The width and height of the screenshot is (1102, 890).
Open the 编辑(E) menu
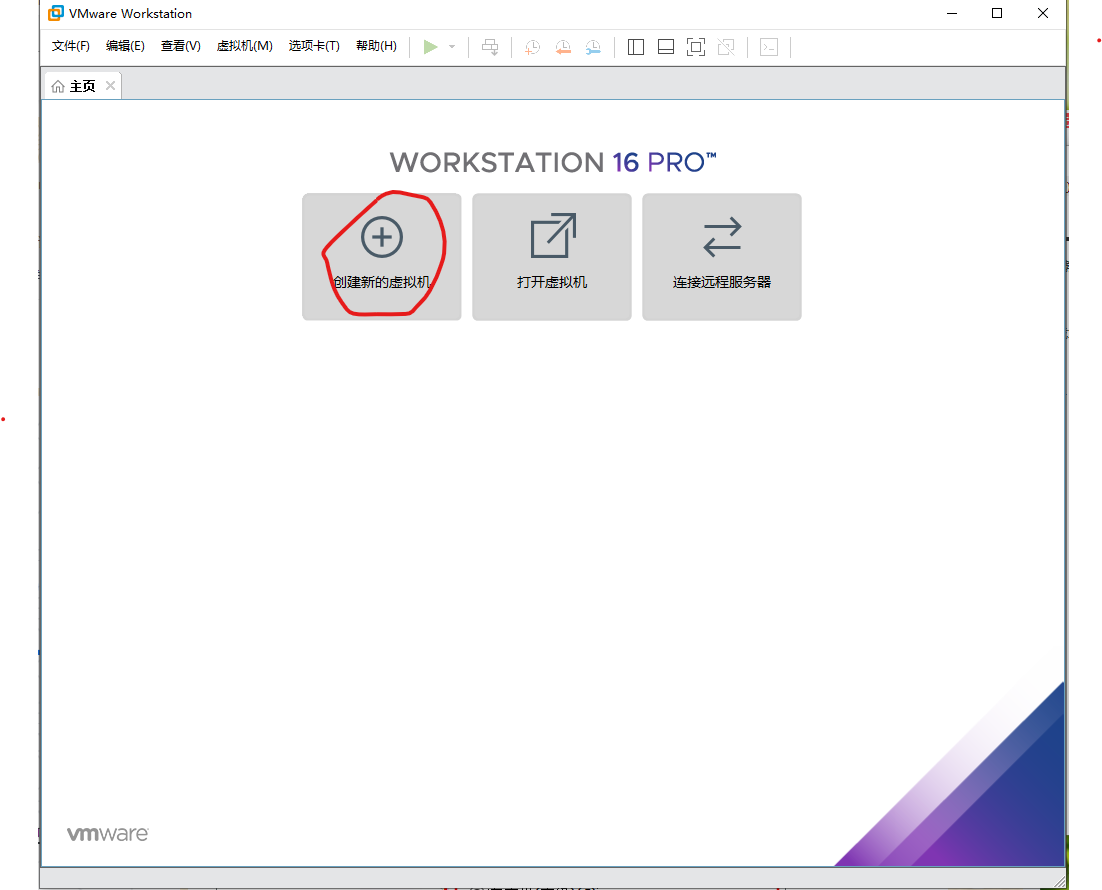pyautogui.click(x=125, y=46)
